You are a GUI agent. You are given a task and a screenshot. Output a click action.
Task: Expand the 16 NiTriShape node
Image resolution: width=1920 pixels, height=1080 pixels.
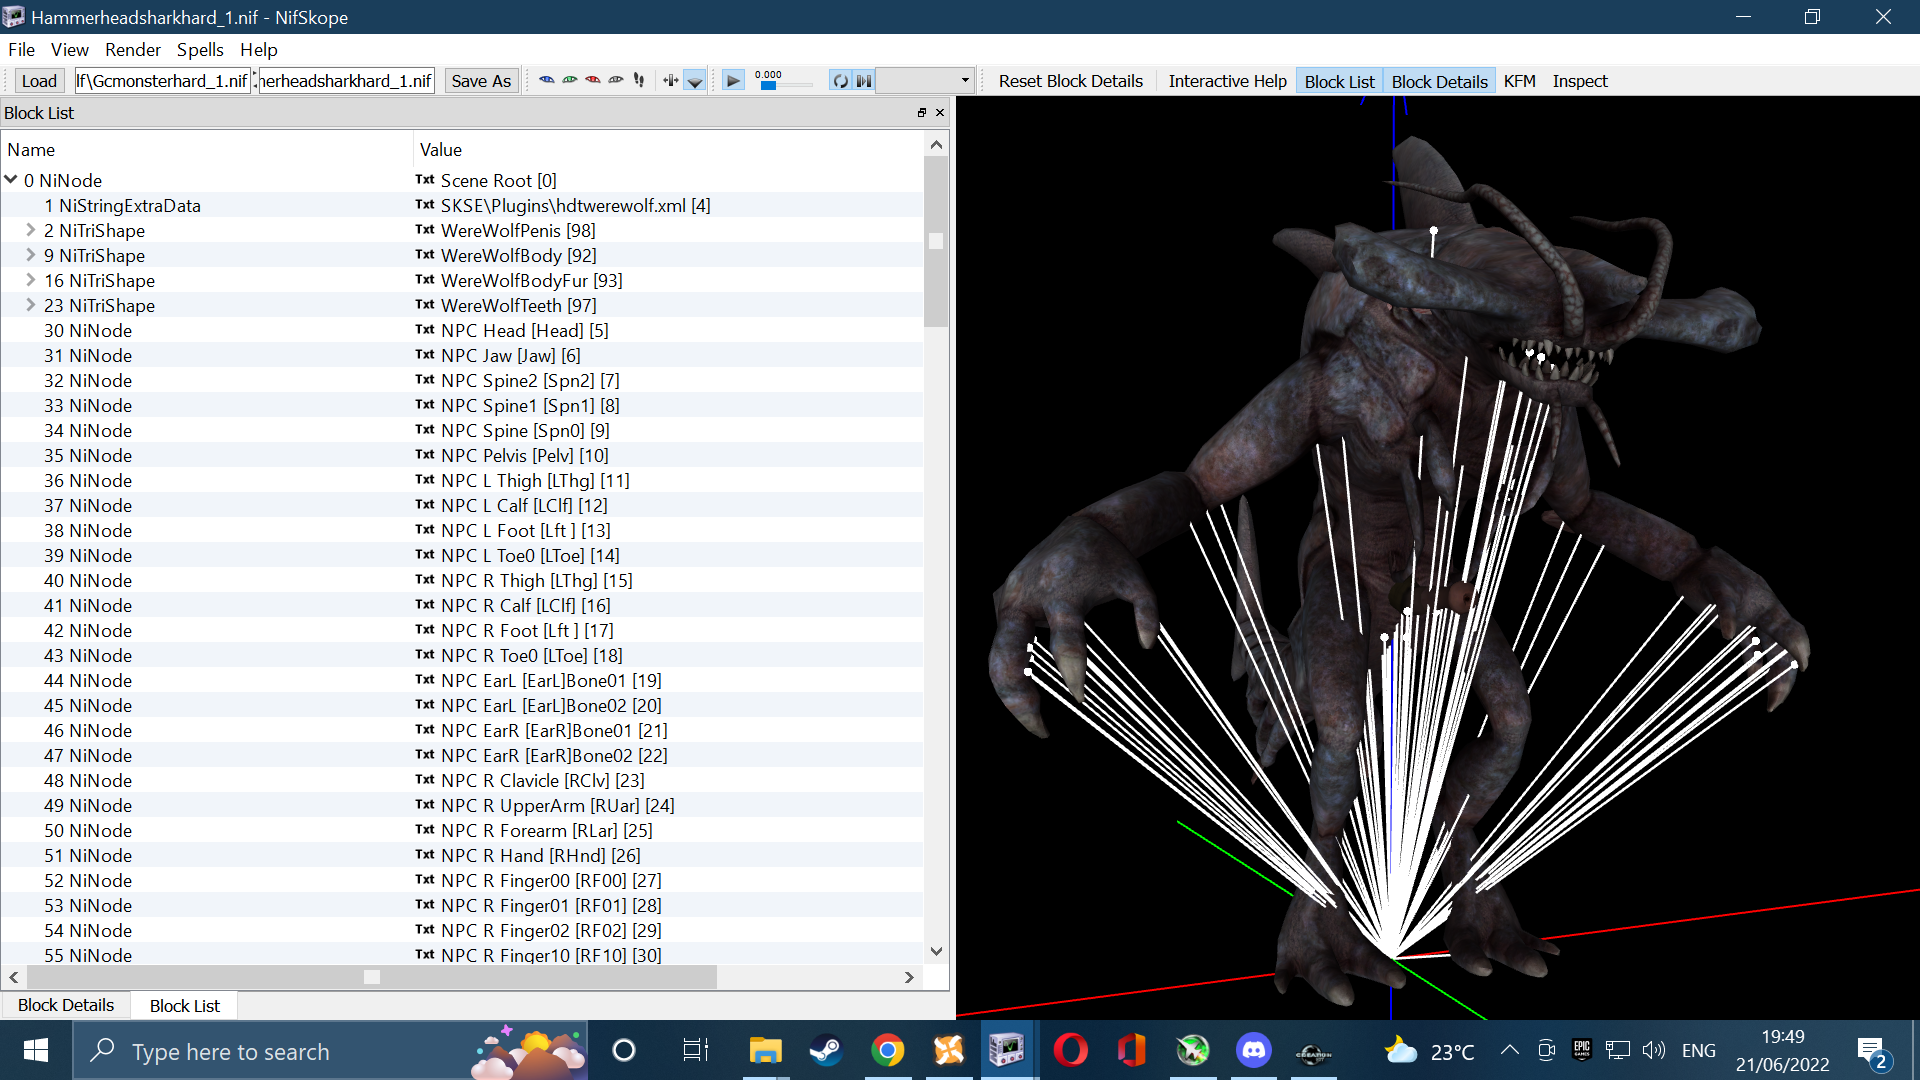coord(31,280)
